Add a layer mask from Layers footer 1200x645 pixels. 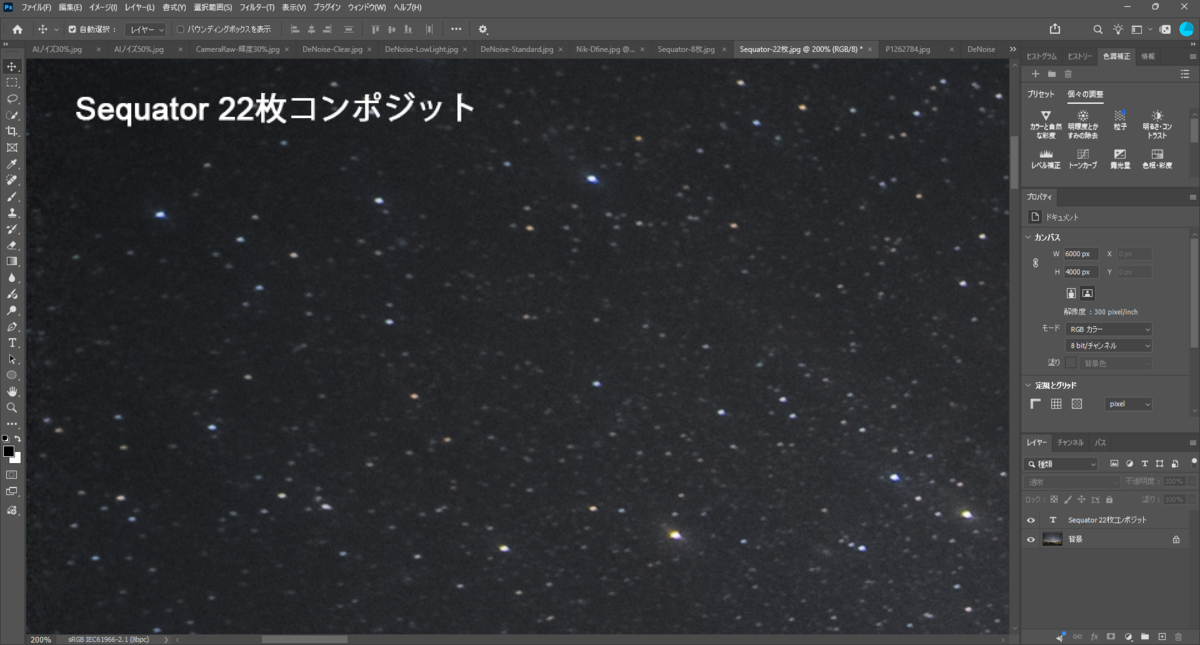pyautogui.click(x=1111, y=636)
